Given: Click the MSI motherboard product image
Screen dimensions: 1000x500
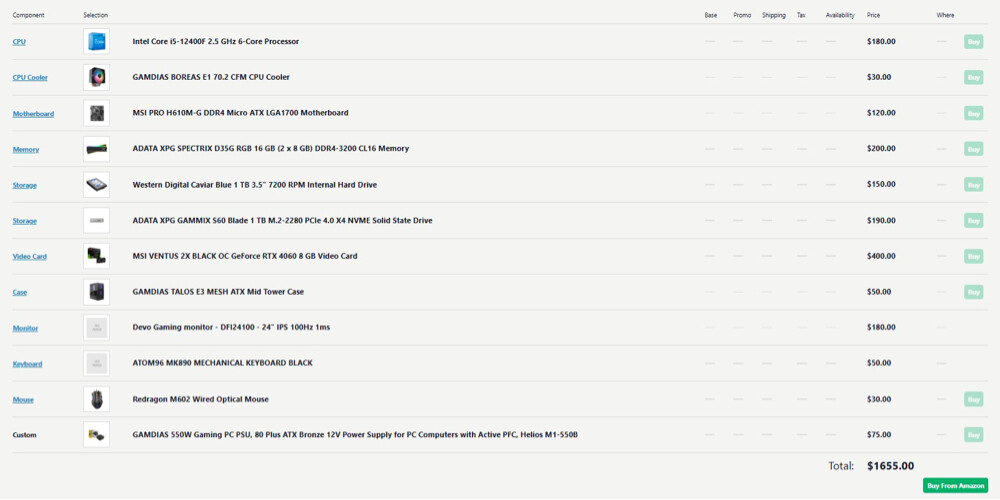Looking at the screenshot, I should click(96, 113).
